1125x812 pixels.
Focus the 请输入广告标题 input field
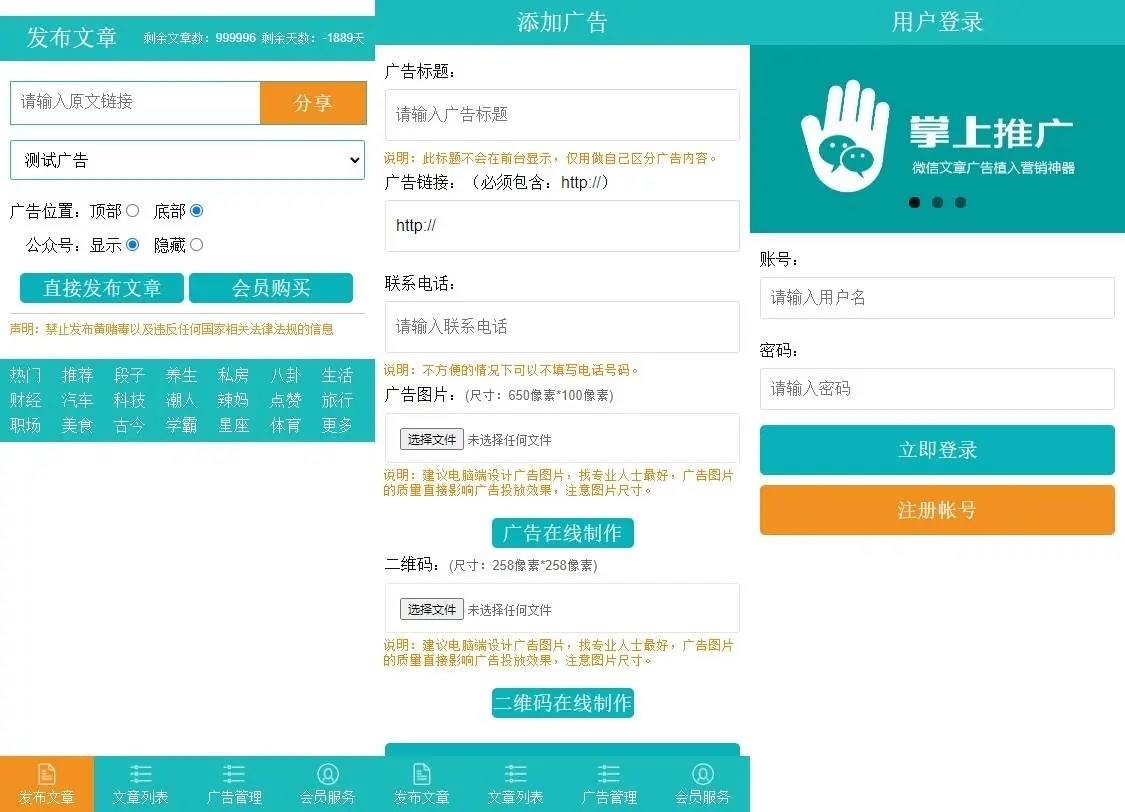(x=562, y=115)
